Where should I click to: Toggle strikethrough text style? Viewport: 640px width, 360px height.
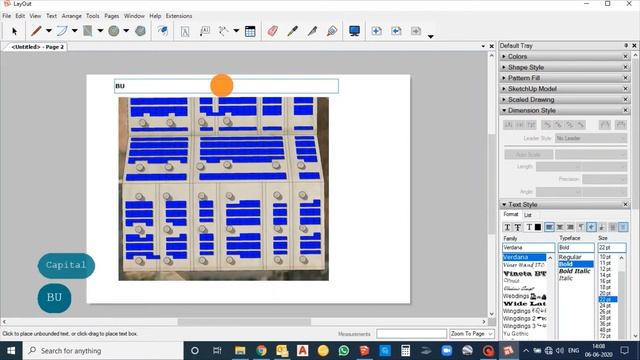point(518,227)
